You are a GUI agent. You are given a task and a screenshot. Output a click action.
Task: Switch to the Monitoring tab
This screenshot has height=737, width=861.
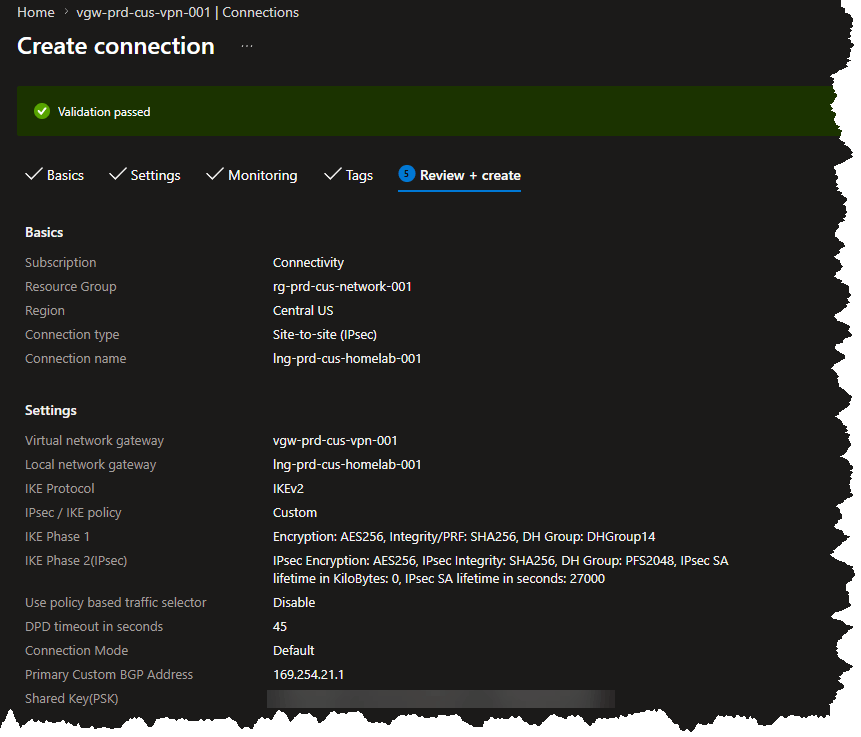click(251, 175)
